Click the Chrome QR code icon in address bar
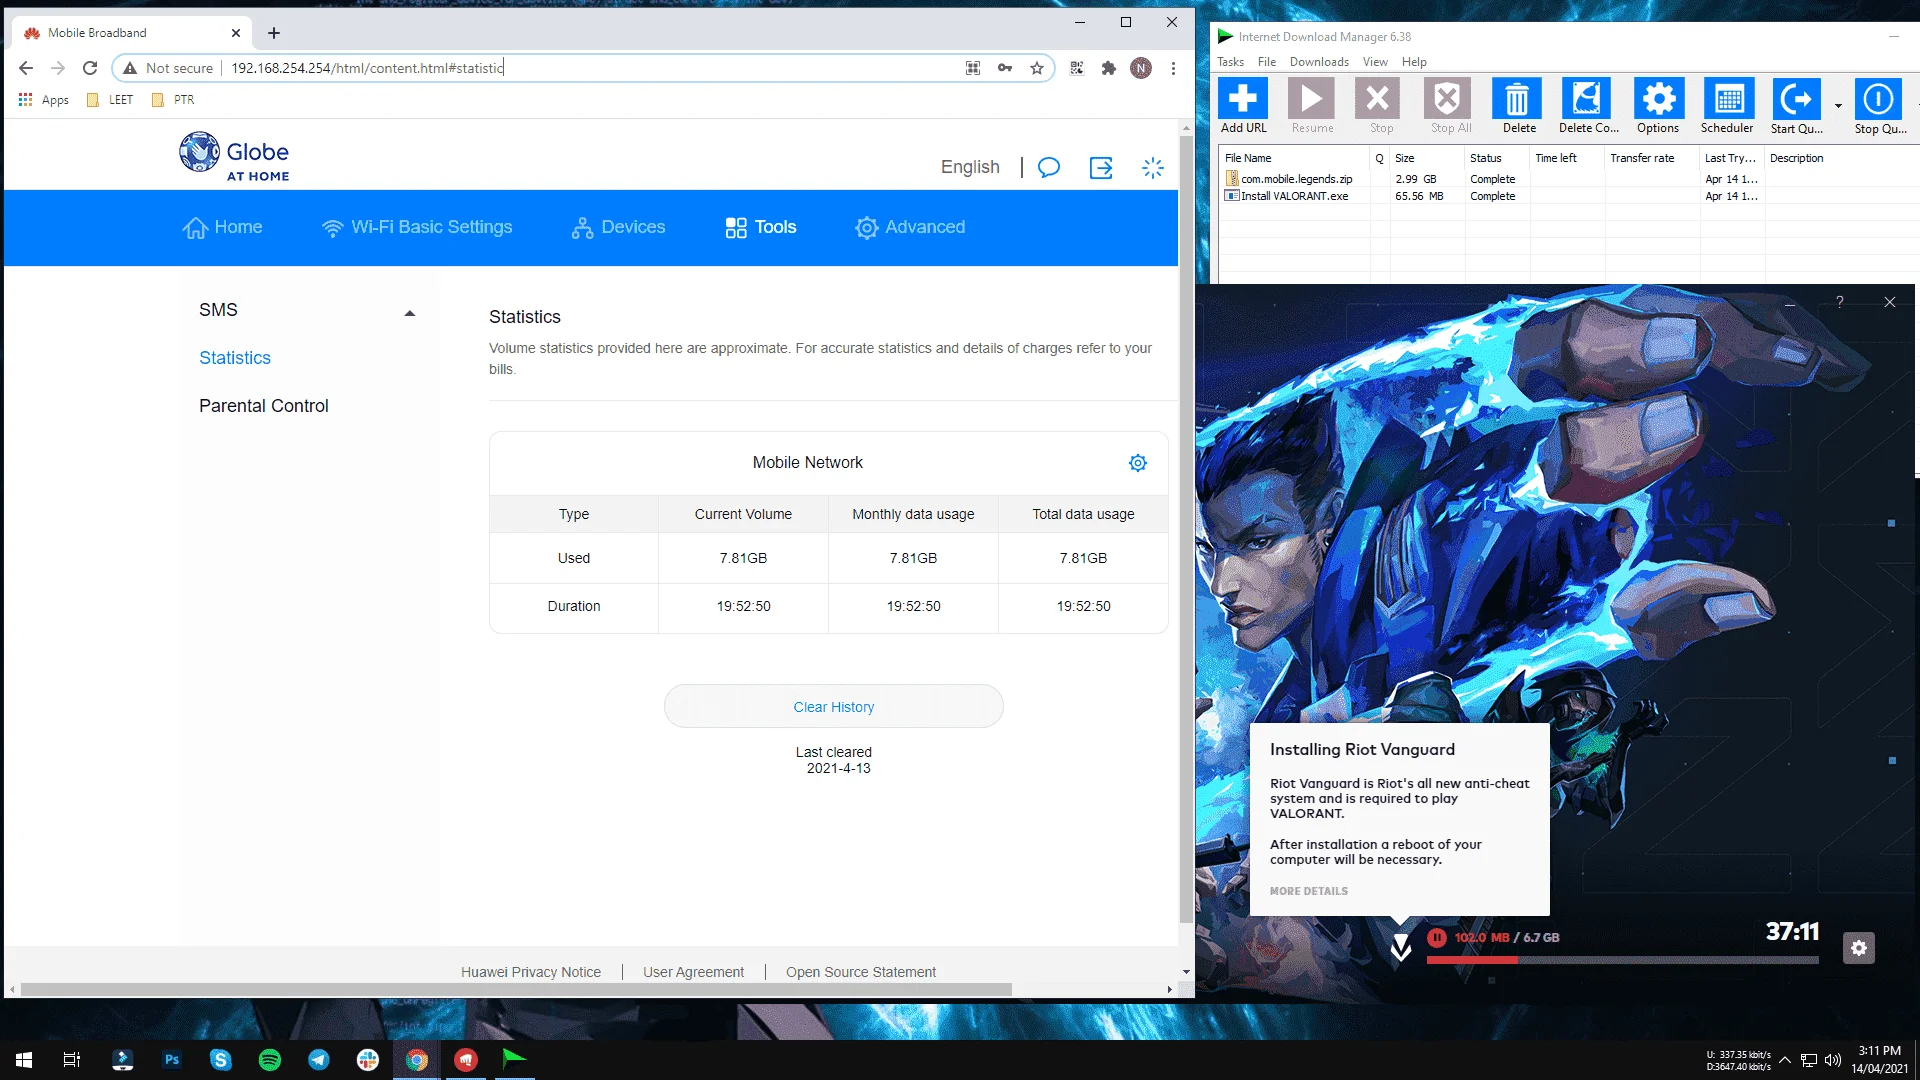The width and height of the screenshot is (1920, 1080). pyautogui.click(x=973, y=68)
